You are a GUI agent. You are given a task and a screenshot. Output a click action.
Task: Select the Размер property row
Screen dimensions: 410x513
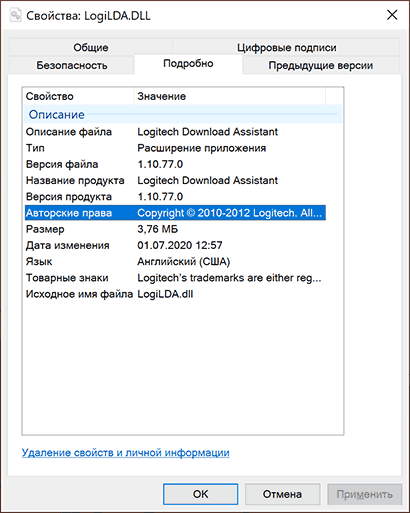[x=175, y=229]
